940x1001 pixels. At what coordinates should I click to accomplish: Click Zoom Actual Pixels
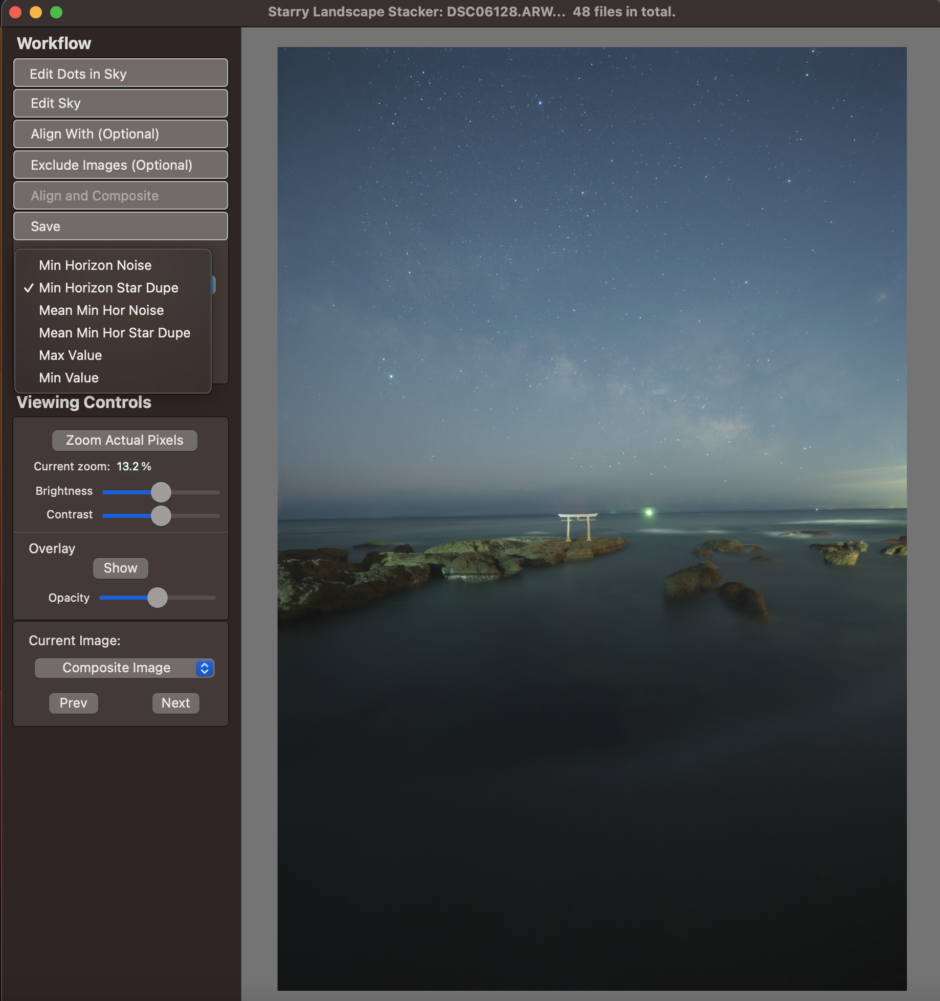pos(124,440)
